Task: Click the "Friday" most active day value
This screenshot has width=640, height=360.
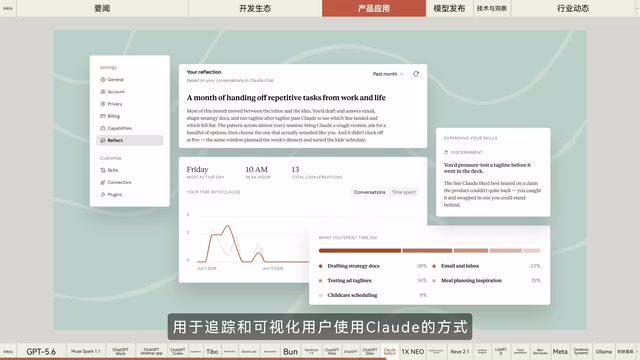Action: (x=197, y=169)
